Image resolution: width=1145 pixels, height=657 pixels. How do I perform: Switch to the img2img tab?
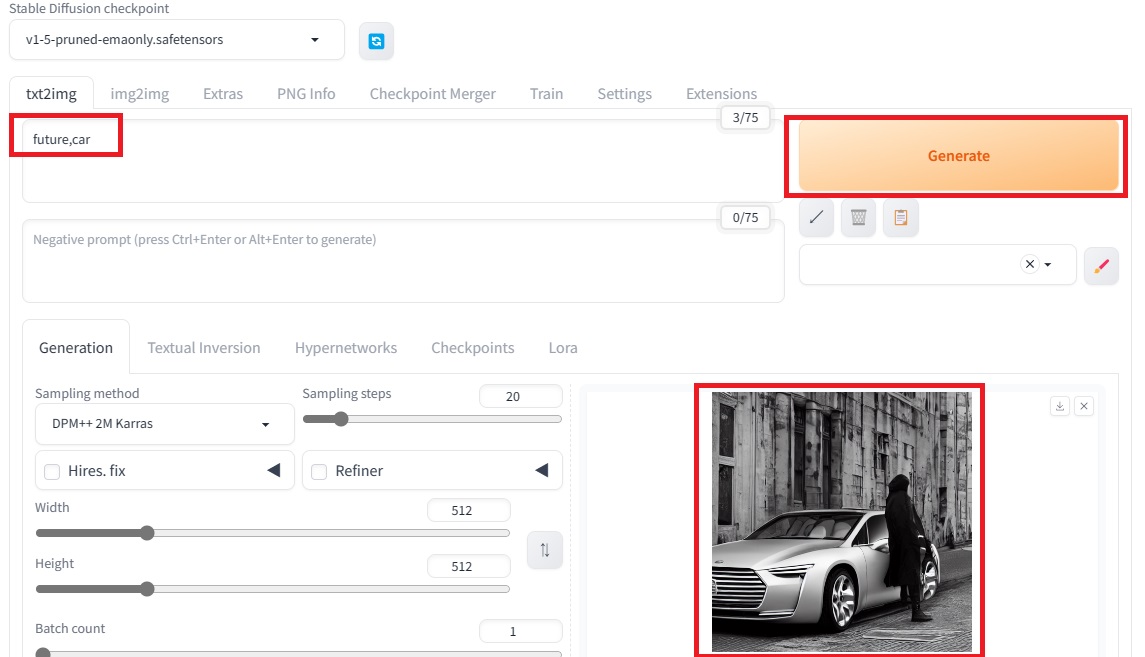139,93
